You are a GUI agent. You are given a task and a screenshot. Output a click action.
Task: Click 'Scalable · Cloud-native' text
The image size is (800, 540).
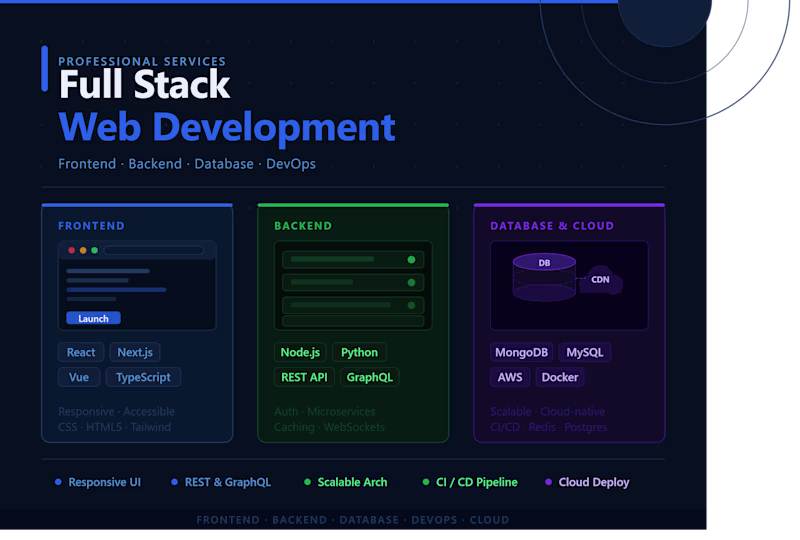(547, 411)
